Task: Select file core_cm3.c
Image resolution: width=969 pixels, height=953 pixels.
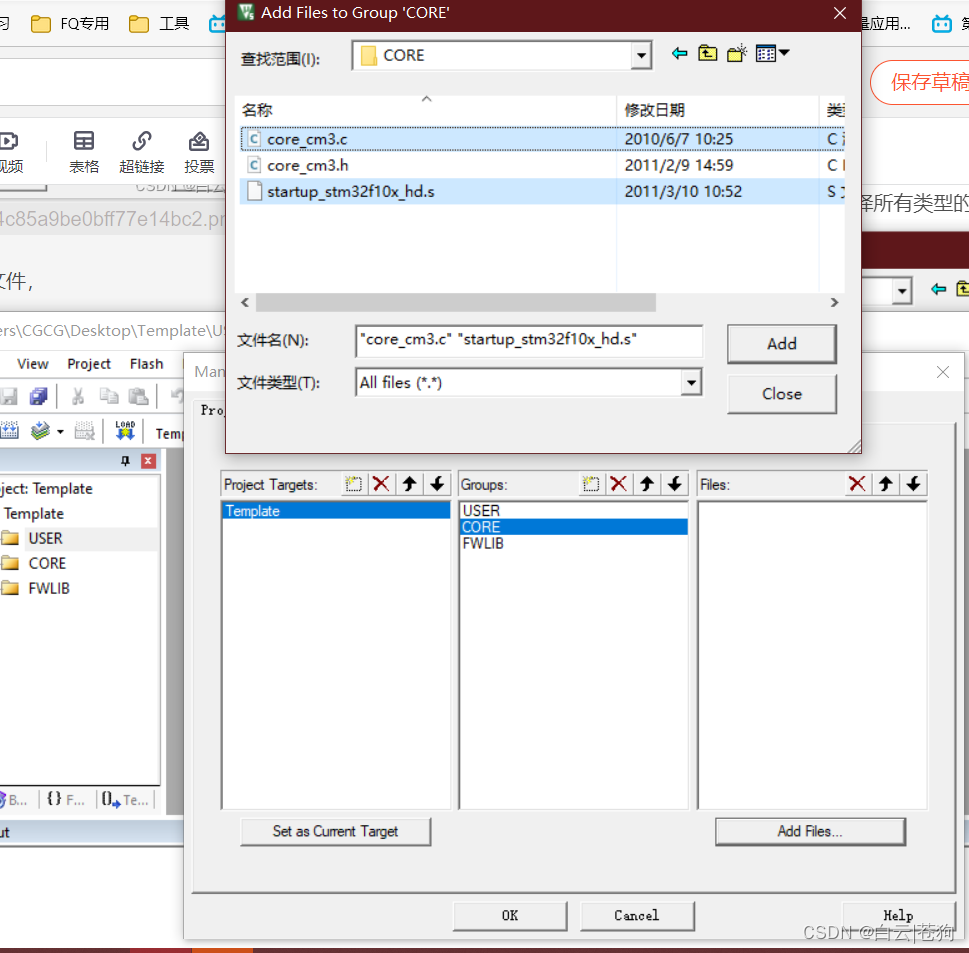Action: tap(307, 139)
